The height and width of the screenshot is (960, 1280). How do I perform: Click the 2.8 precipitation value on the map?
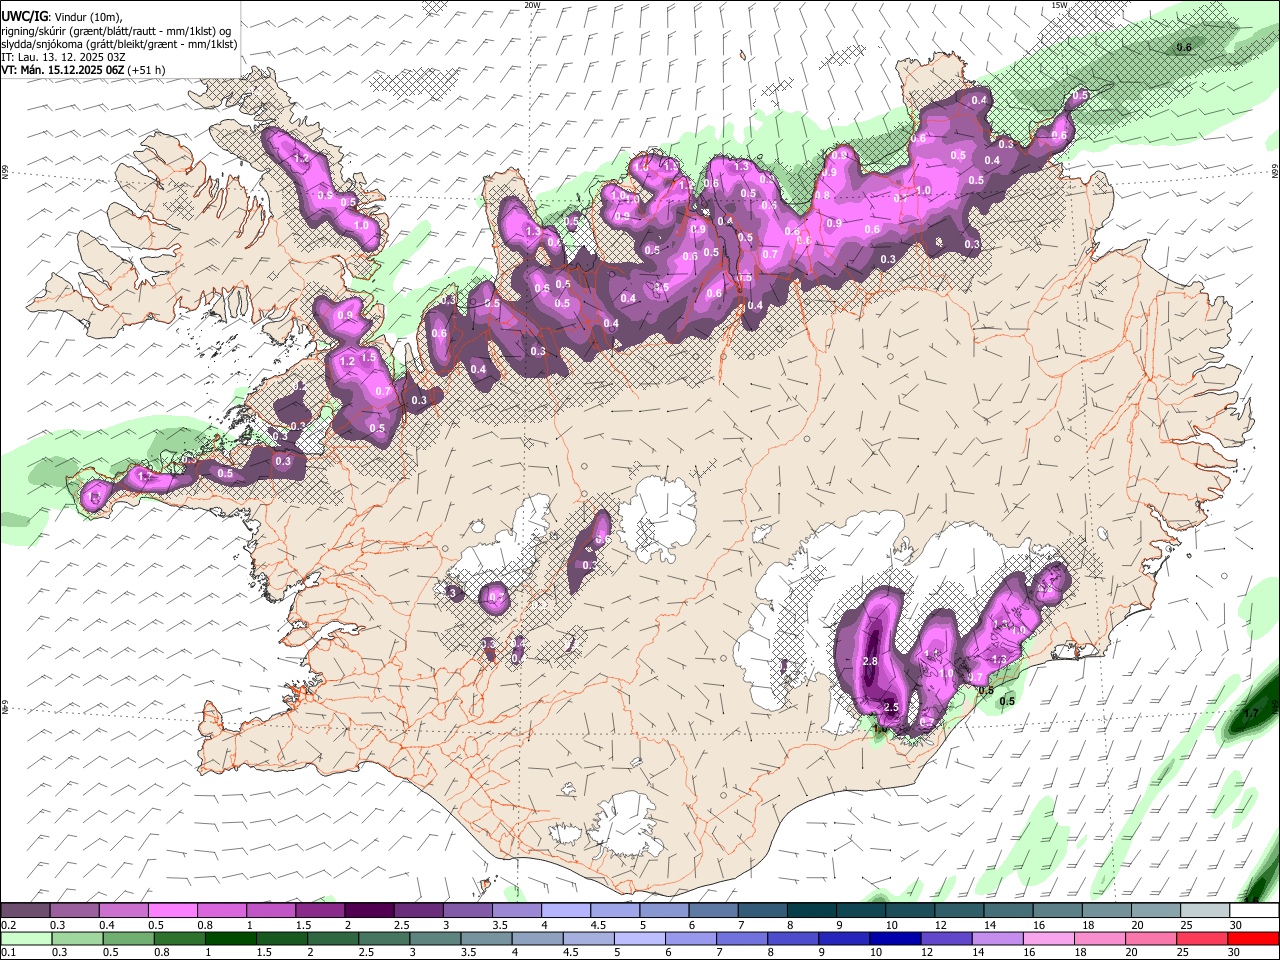click(870, 662)
